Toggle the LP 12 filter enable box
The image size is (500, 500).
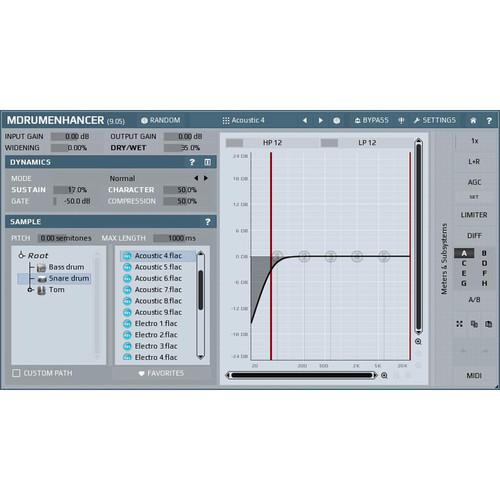pos(329,143)
